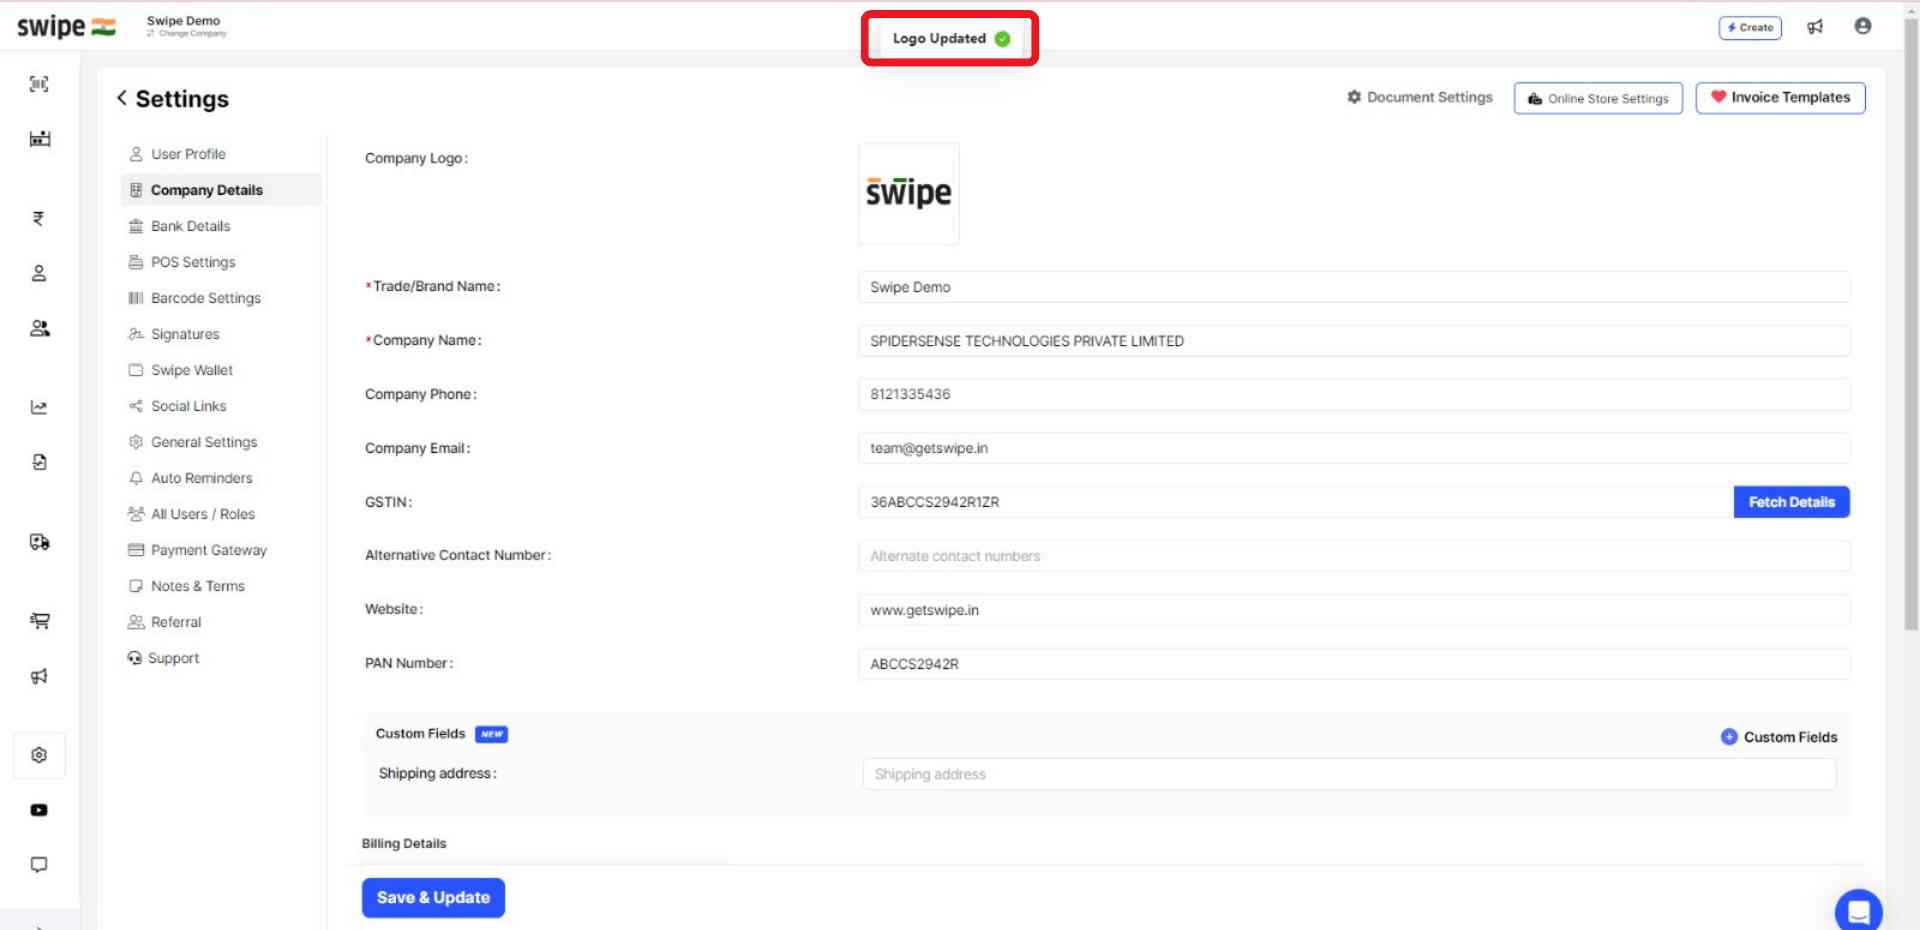Open the gear settings sidebar icon
Screen dimensions: 1920x930
[39, 755]
